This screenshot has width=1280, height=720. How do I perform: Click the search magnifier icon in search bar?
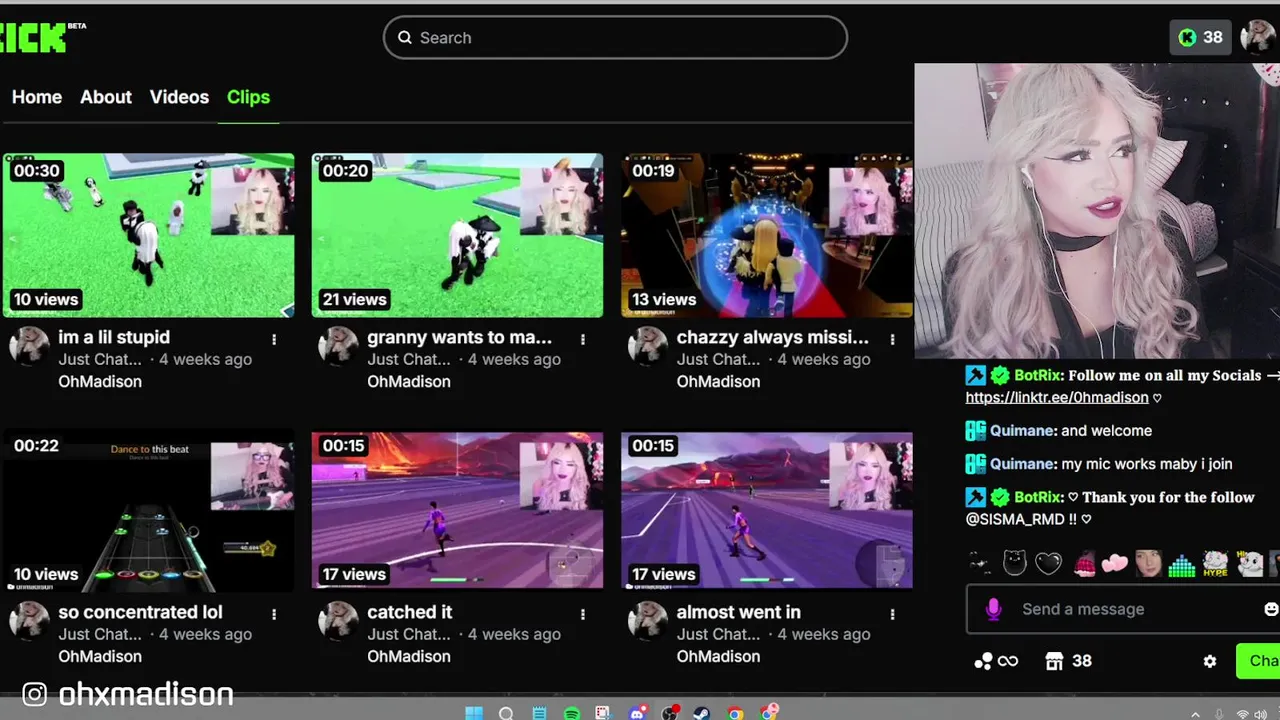point(405,38)
